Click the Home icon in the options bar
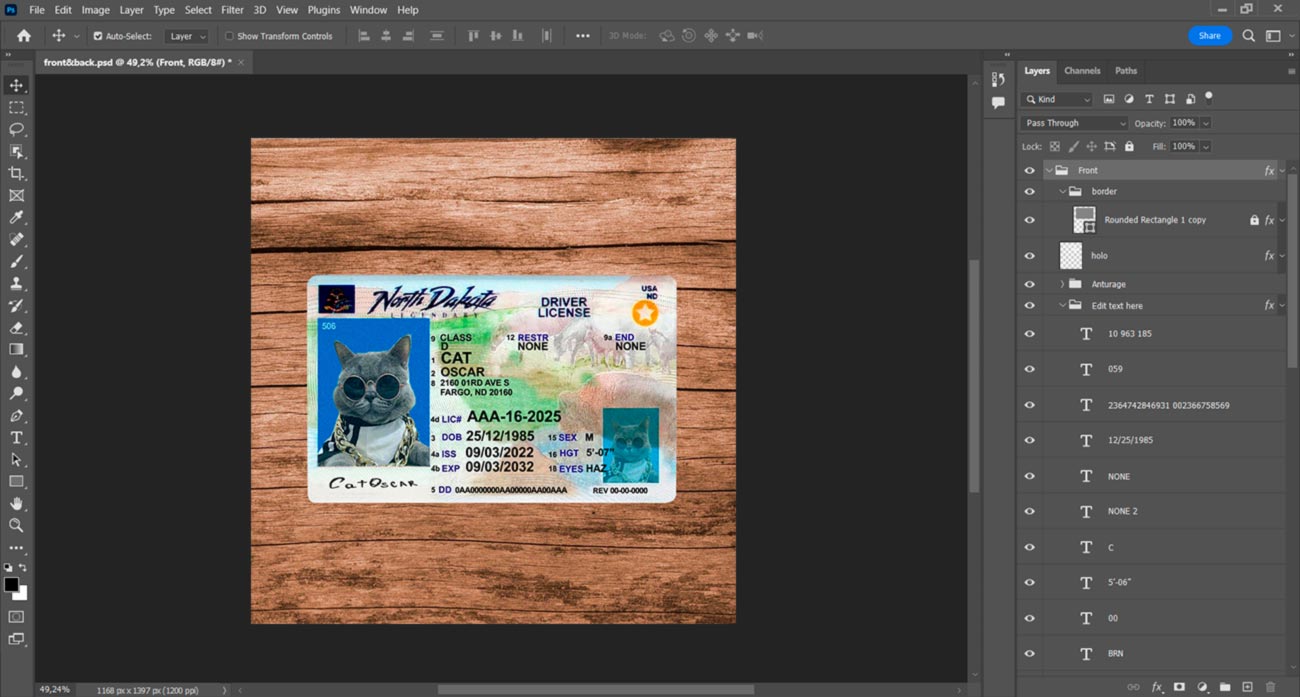Viewport: 1300px width, 697px height. (24, 36)
